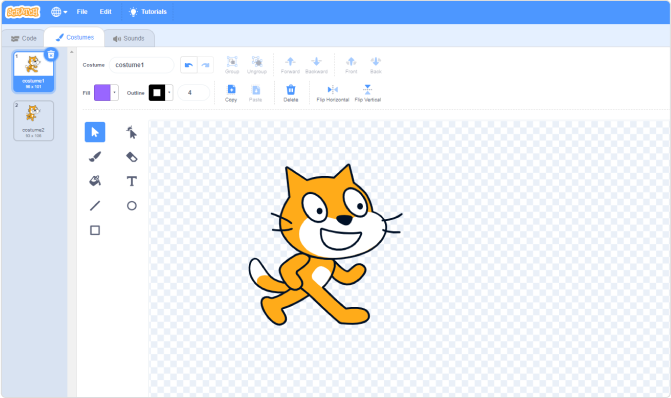
Task: Click the Group icon
Action: click(232, 65)
